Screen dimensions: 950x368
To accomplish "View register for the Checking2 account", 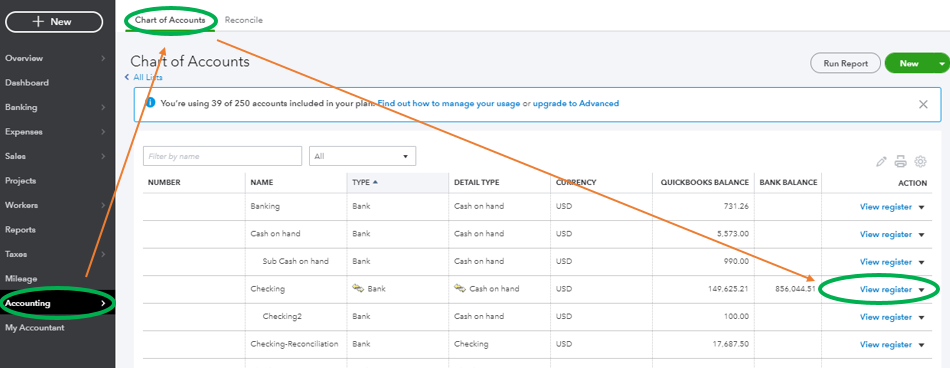I will [x=886, y=317].
